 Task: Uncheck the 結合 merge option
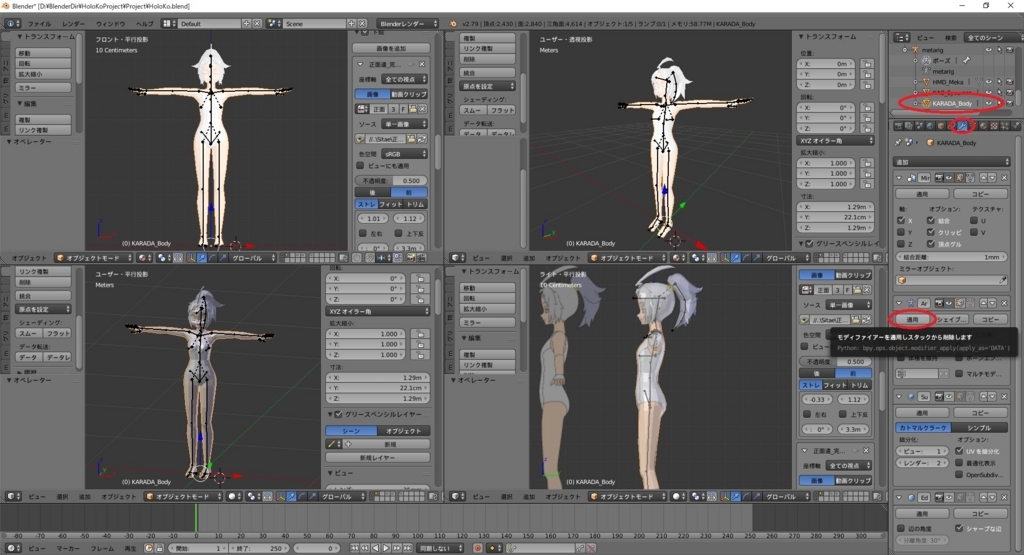(931, 220)
